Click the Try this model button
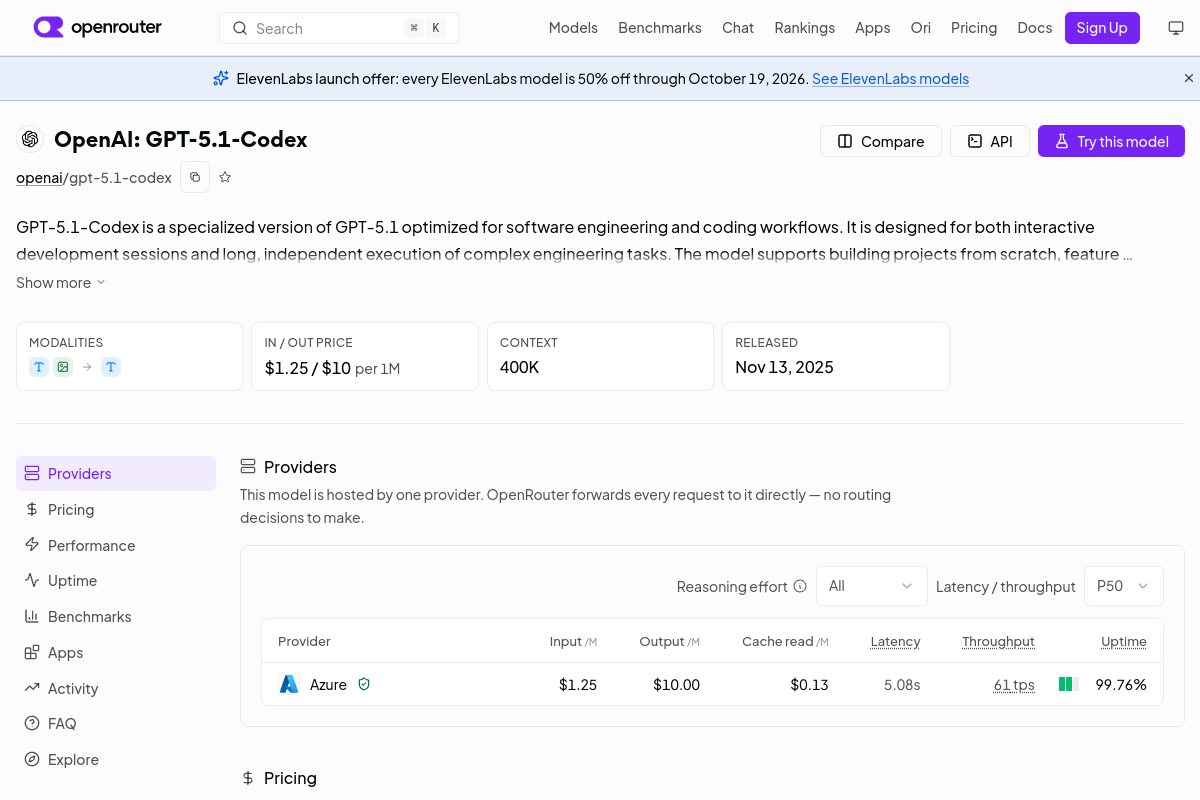 pos(1111,141)
